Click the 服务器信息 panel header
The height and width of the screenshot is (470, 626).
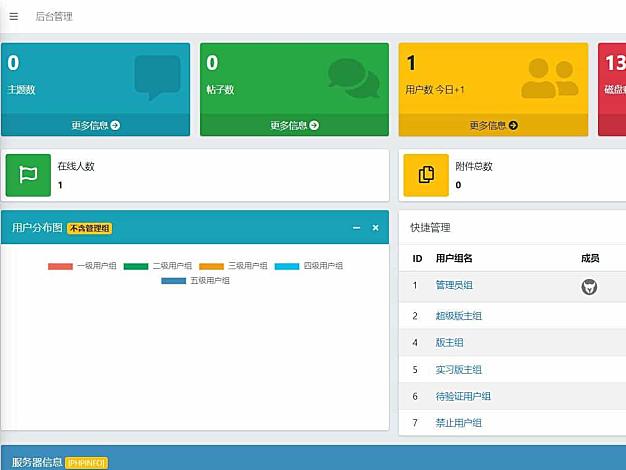point(313,458)
